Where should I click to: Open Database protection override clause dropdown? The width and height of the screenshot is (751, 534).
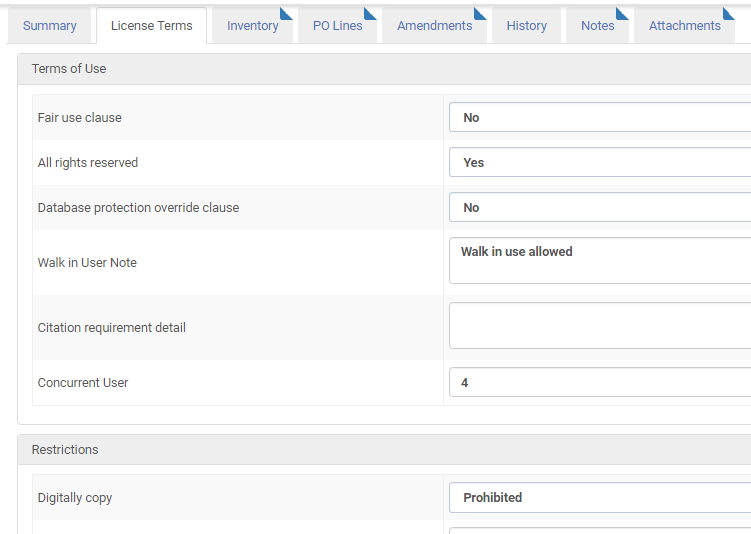coord(600,208)
